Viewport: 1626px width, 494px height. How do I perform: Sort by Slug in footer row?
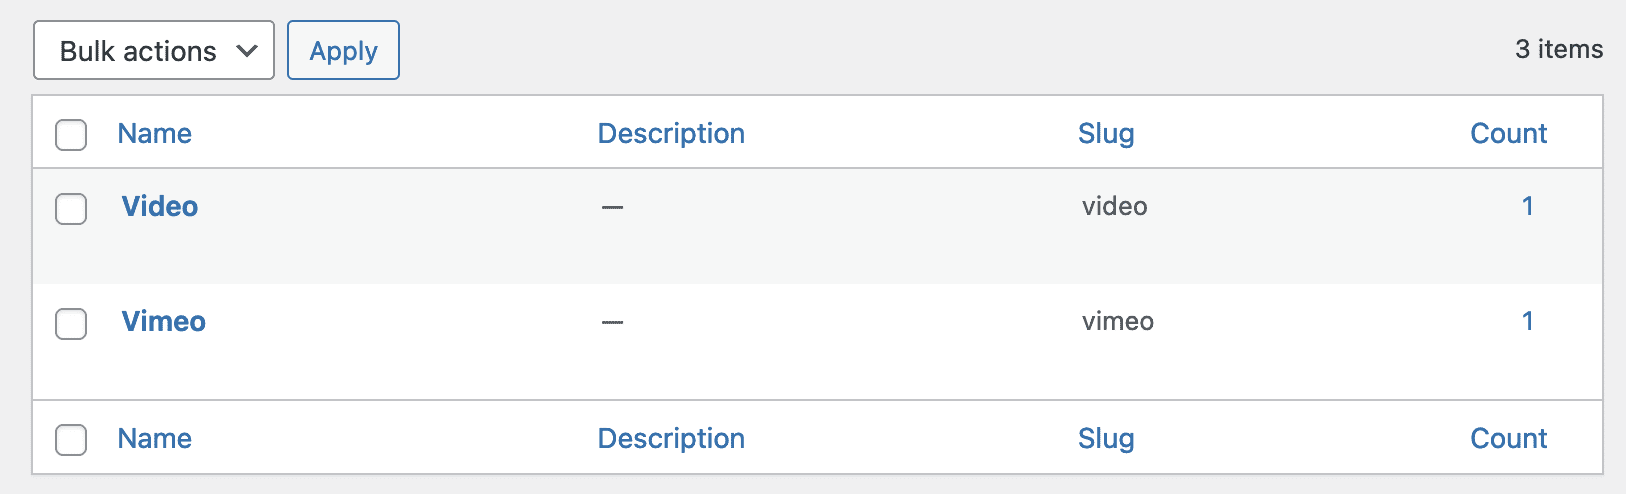1106,439
